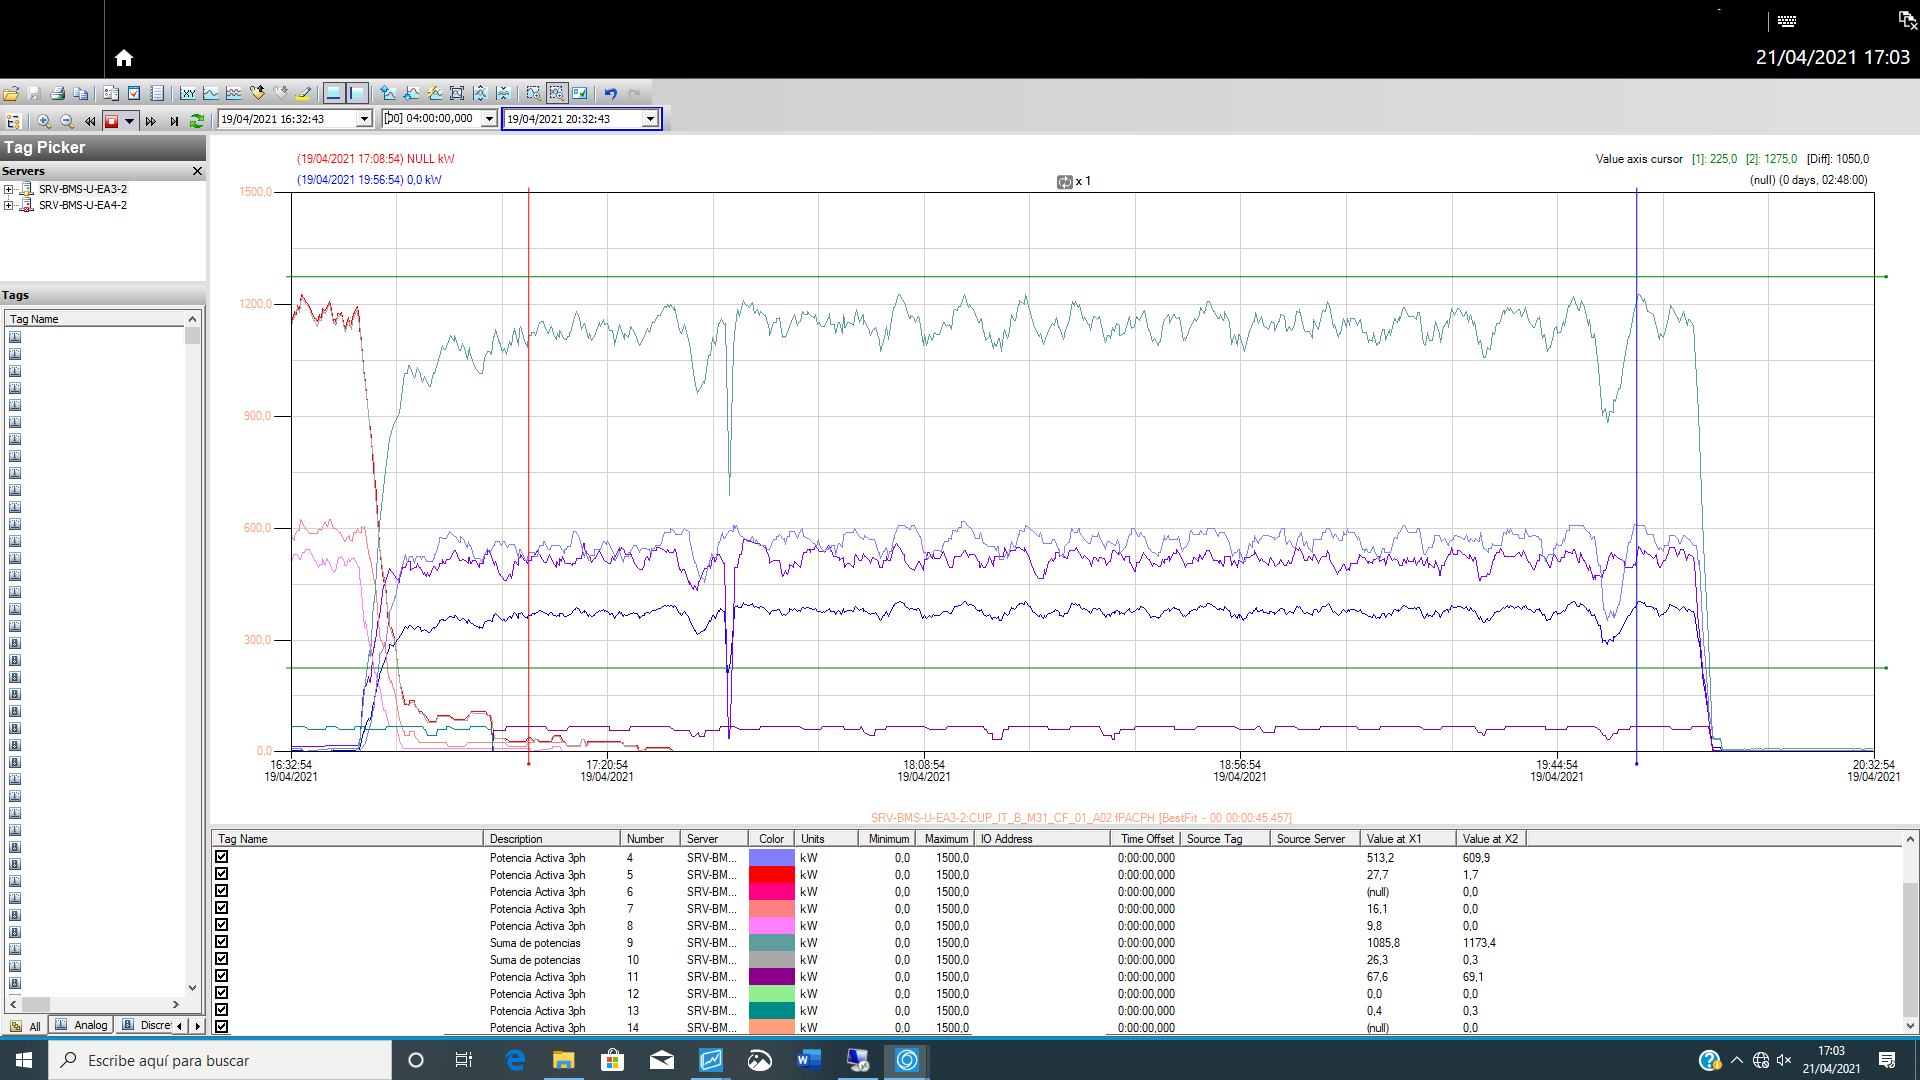Open the 04:00:00,000 duration dropdown
Image resolution: width=1920 pixels, height=1080 pixels.
(x=489, y=119)
